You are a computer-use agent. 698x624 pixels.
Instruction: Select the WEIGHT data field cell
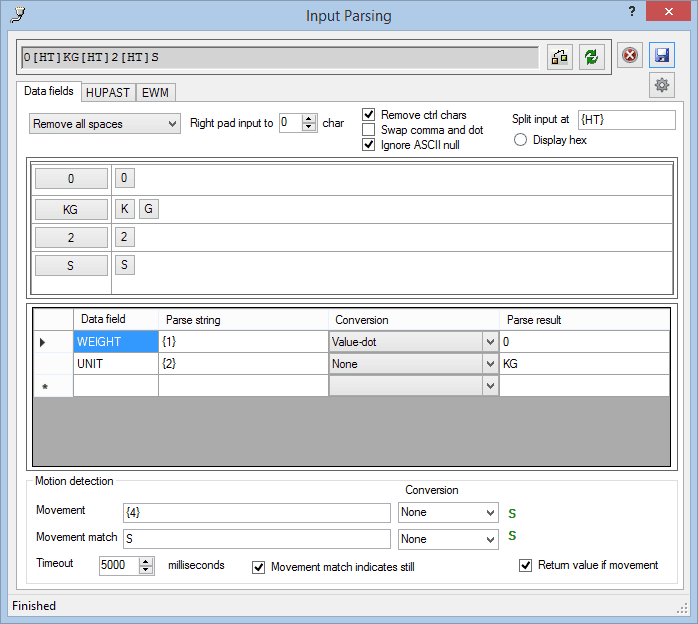pos(116,342)
